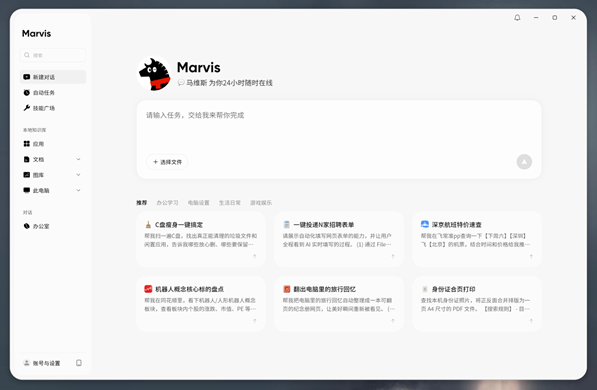Click the round send arrow button

point(524,162)
